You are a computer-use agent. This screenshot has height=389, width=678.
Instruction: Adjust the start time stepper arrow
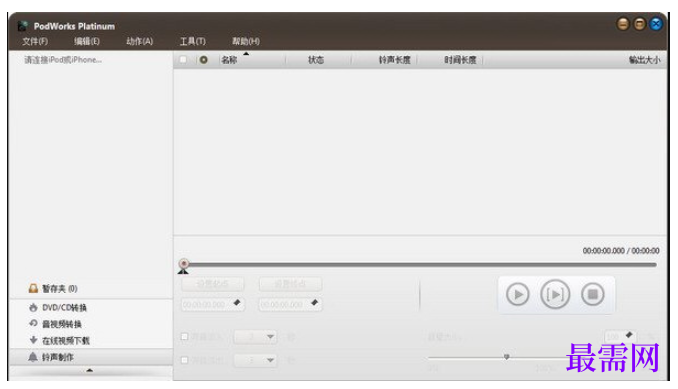237,303
